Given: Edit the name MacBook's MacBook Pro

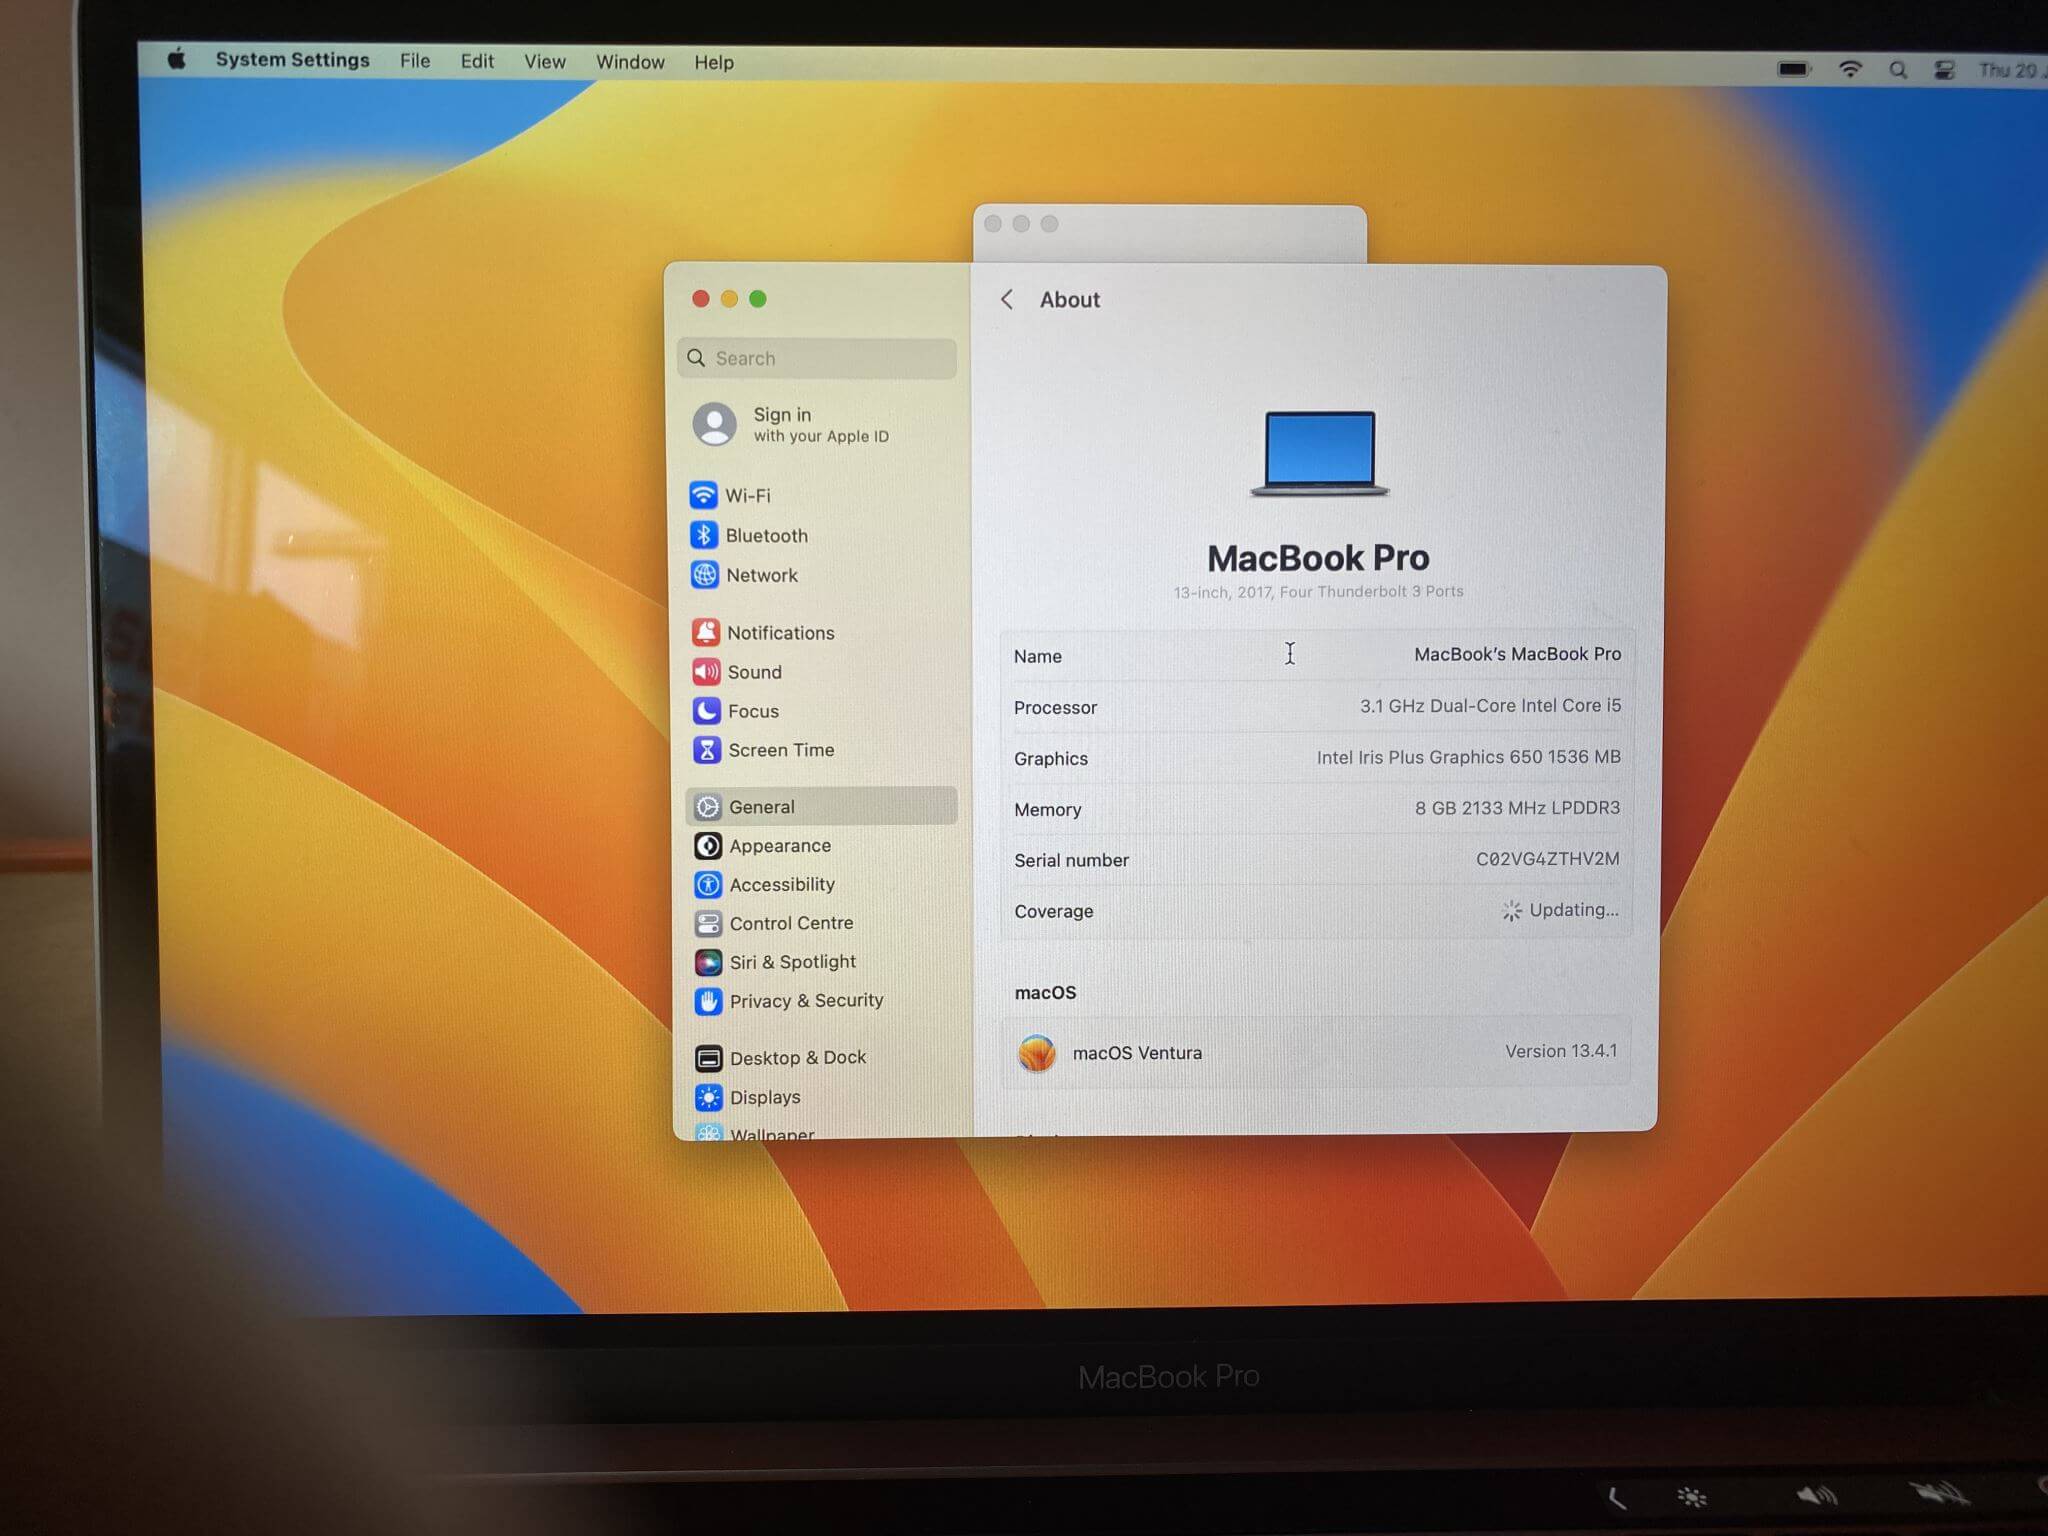Looking at the screenshot, I should point(1517,654).
